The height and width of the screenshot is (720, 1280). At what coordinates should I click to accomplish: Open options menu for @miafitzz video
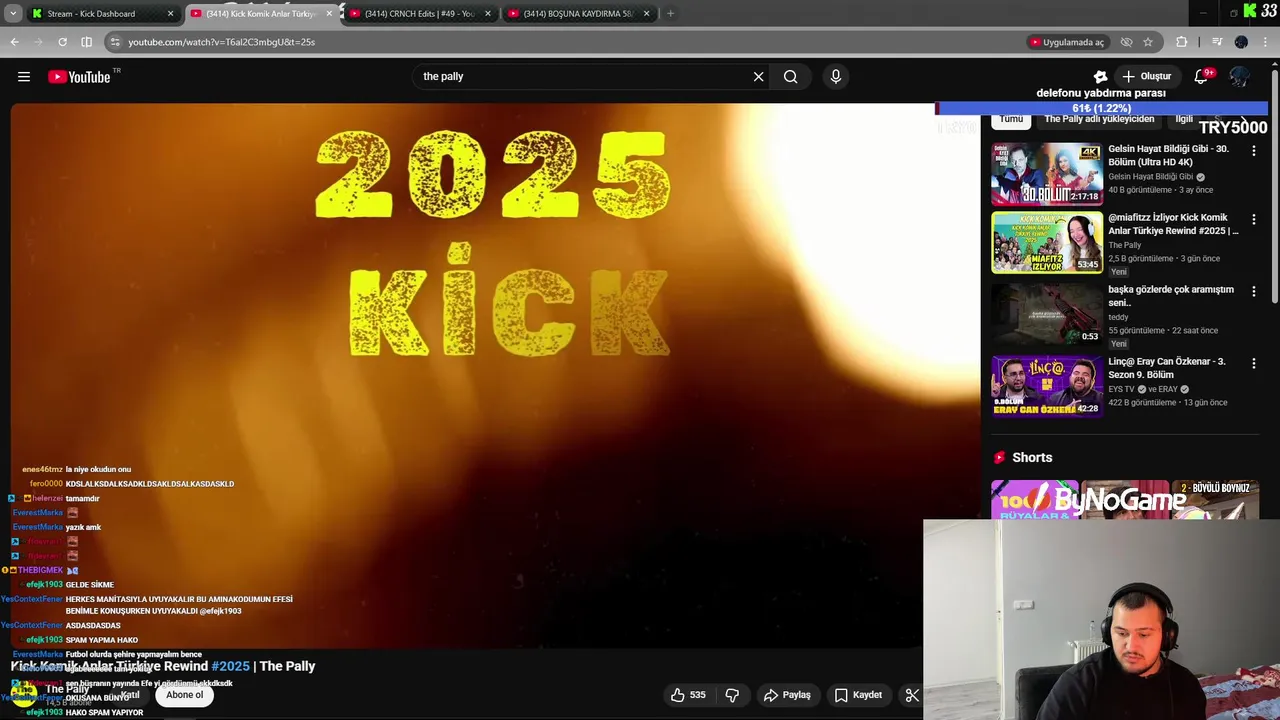point(1254,219)
